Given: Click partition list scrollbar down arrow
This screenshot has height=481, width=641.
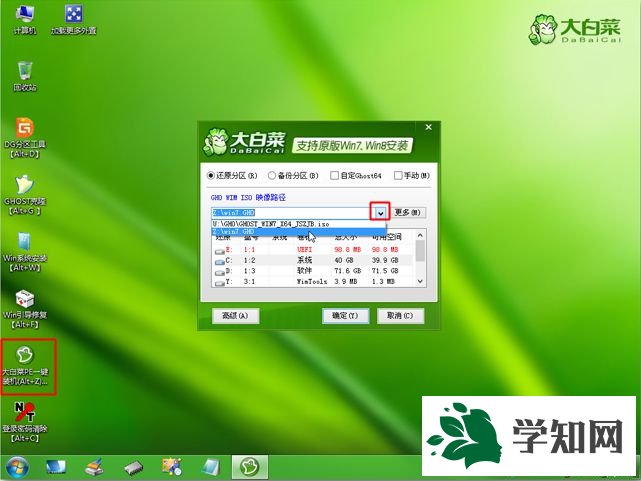Looking at the screenshot, I should coord(420,282).
